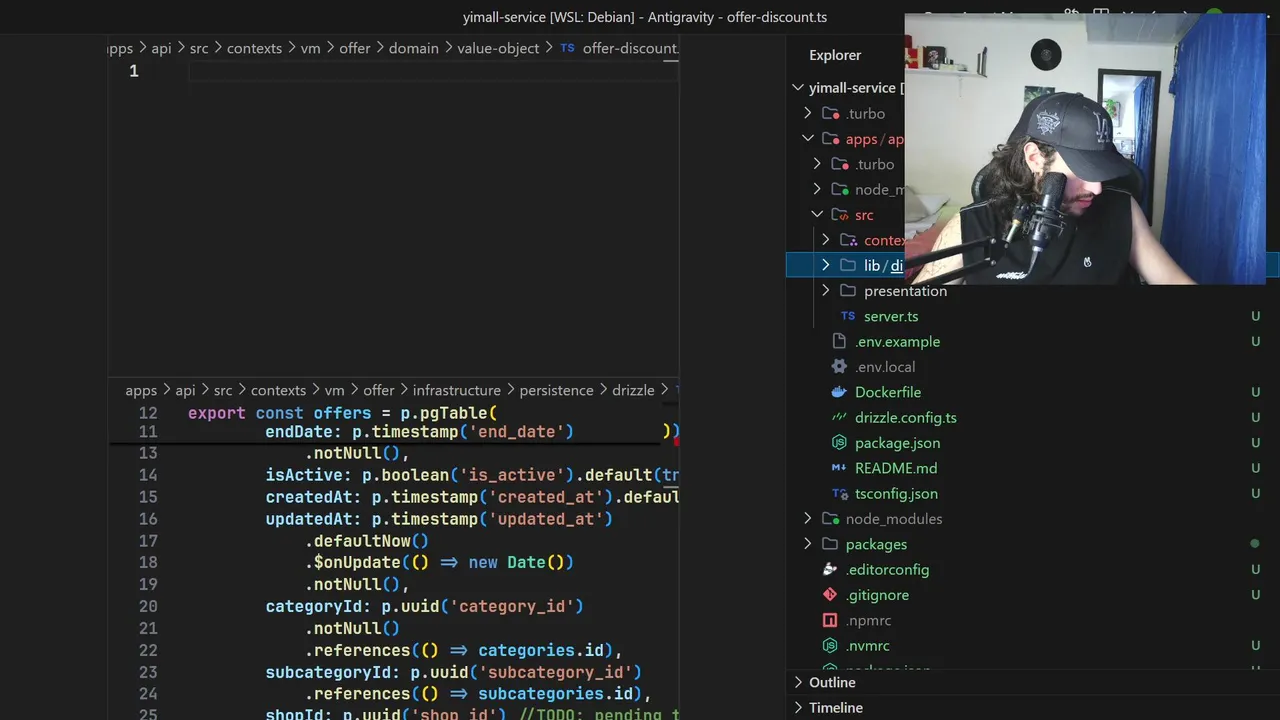Open the domain breadcrumb segment
This screenshot has height=720, width=1280.
413,48
